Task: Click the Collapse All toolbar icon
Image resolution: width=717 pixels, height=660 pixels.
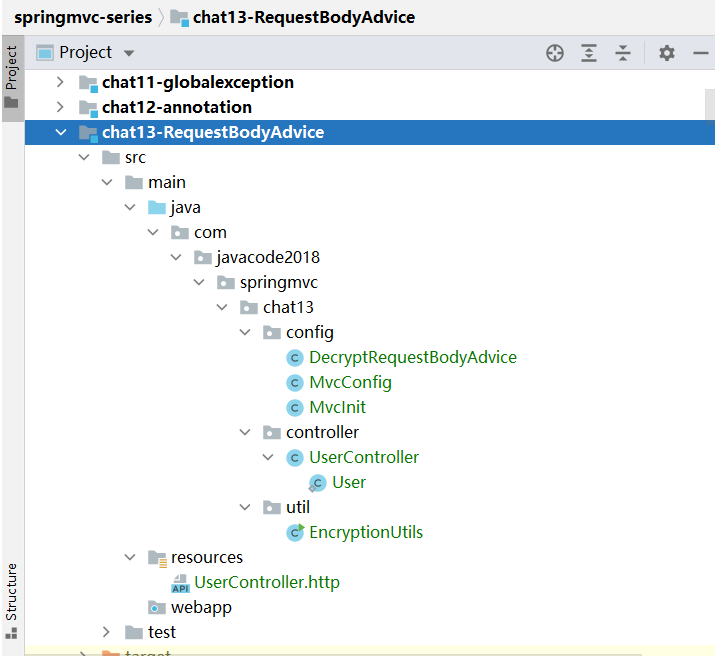Action: [623, 53]
